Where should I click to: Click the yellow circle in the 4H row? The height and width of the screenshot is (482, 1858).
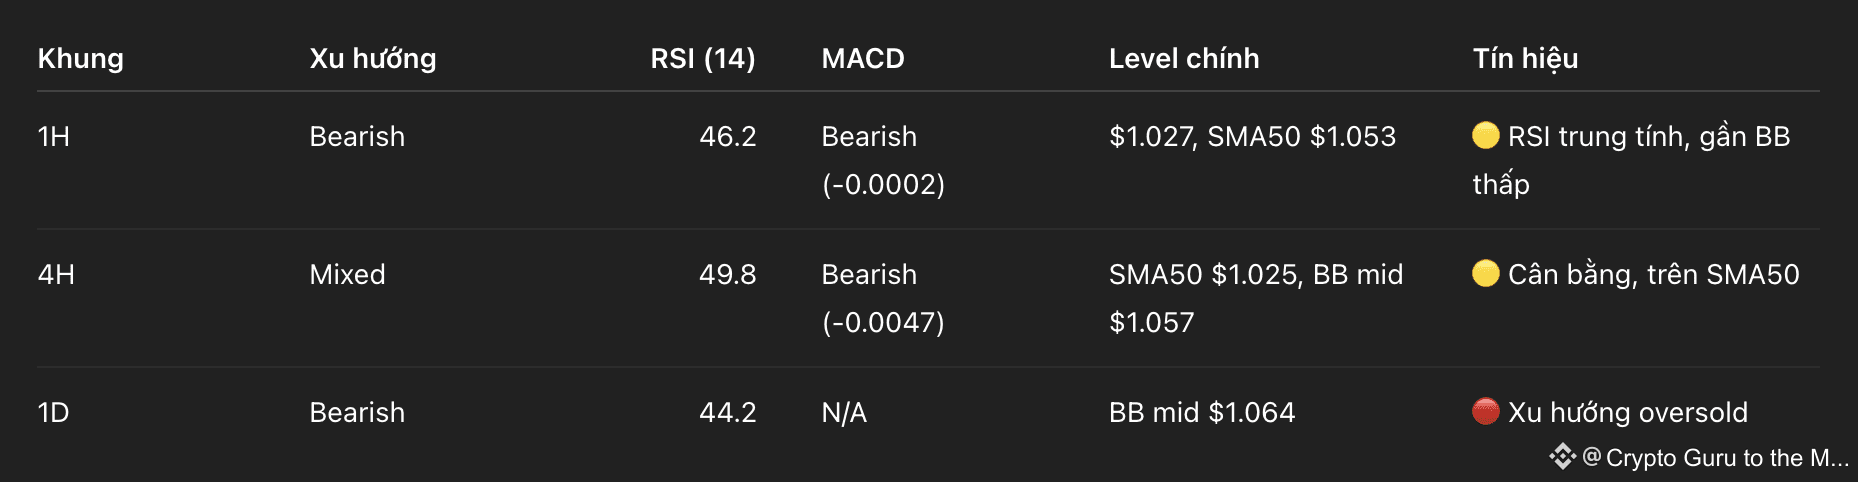1485,273
